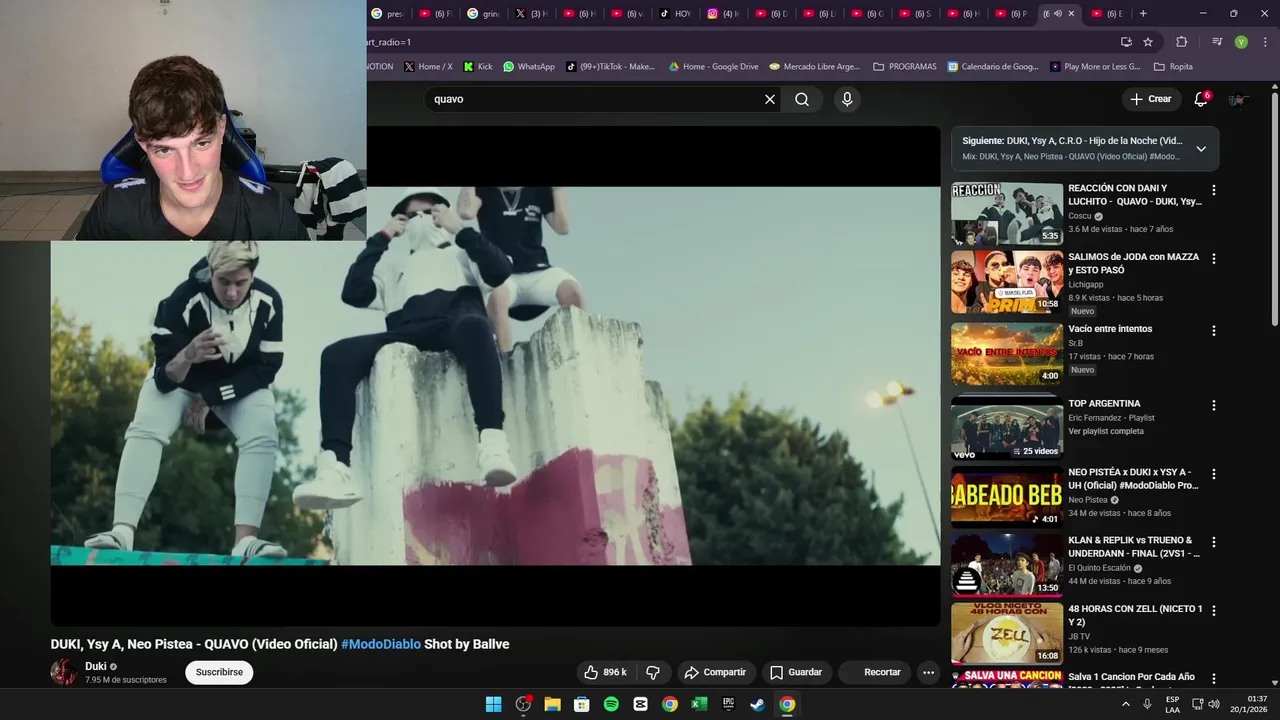
Task: Open options menu for REACCIÓN CON DANI Y LUCHITO video
Action: click(x=1214, y=190)
